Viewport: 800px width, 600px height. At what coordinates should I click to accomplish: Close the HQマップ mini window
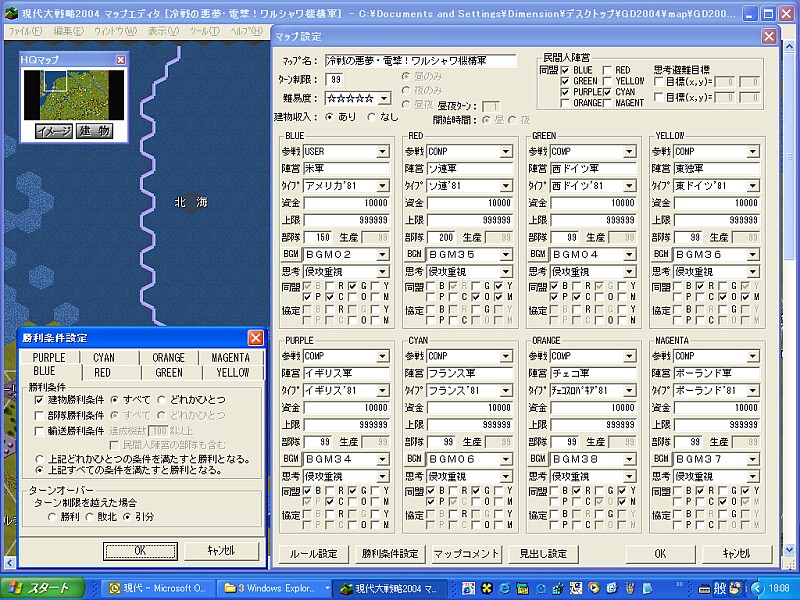pyautogui.click(x=121, y=60)
